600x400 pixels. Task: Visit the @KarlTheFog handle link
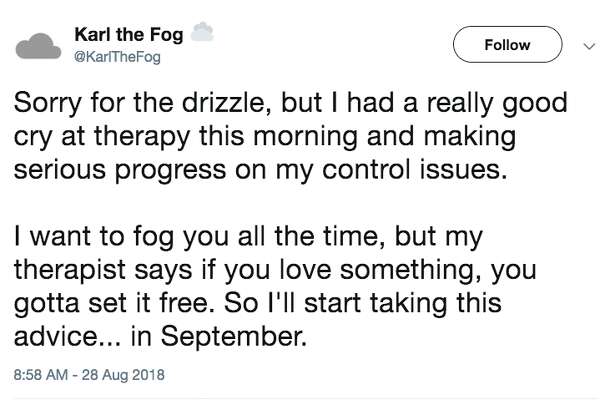[117, 57]
